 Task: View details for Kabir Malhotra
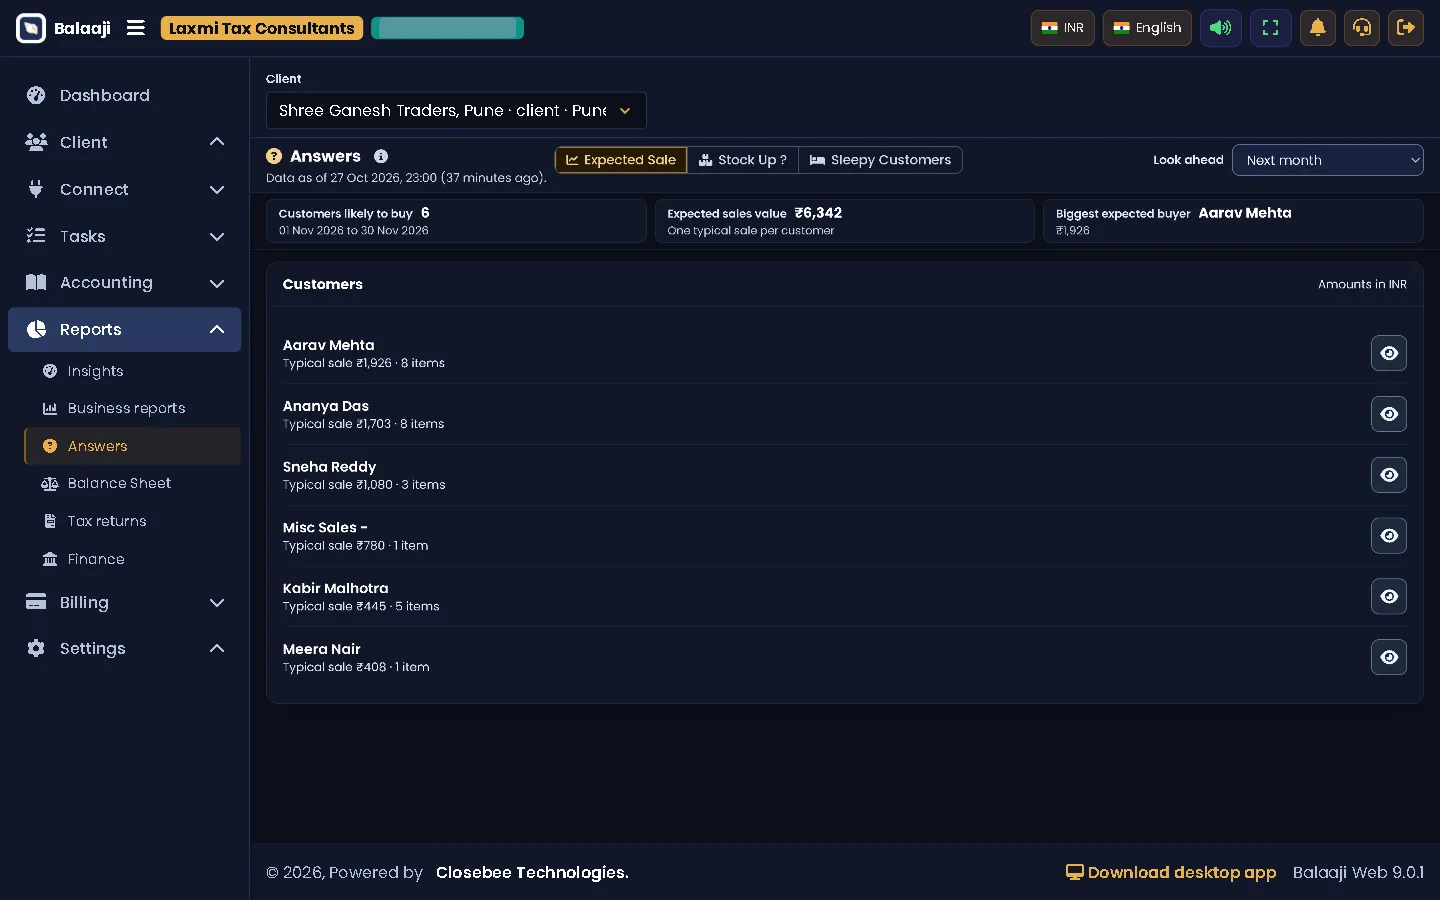click(x=1389, y=596)
